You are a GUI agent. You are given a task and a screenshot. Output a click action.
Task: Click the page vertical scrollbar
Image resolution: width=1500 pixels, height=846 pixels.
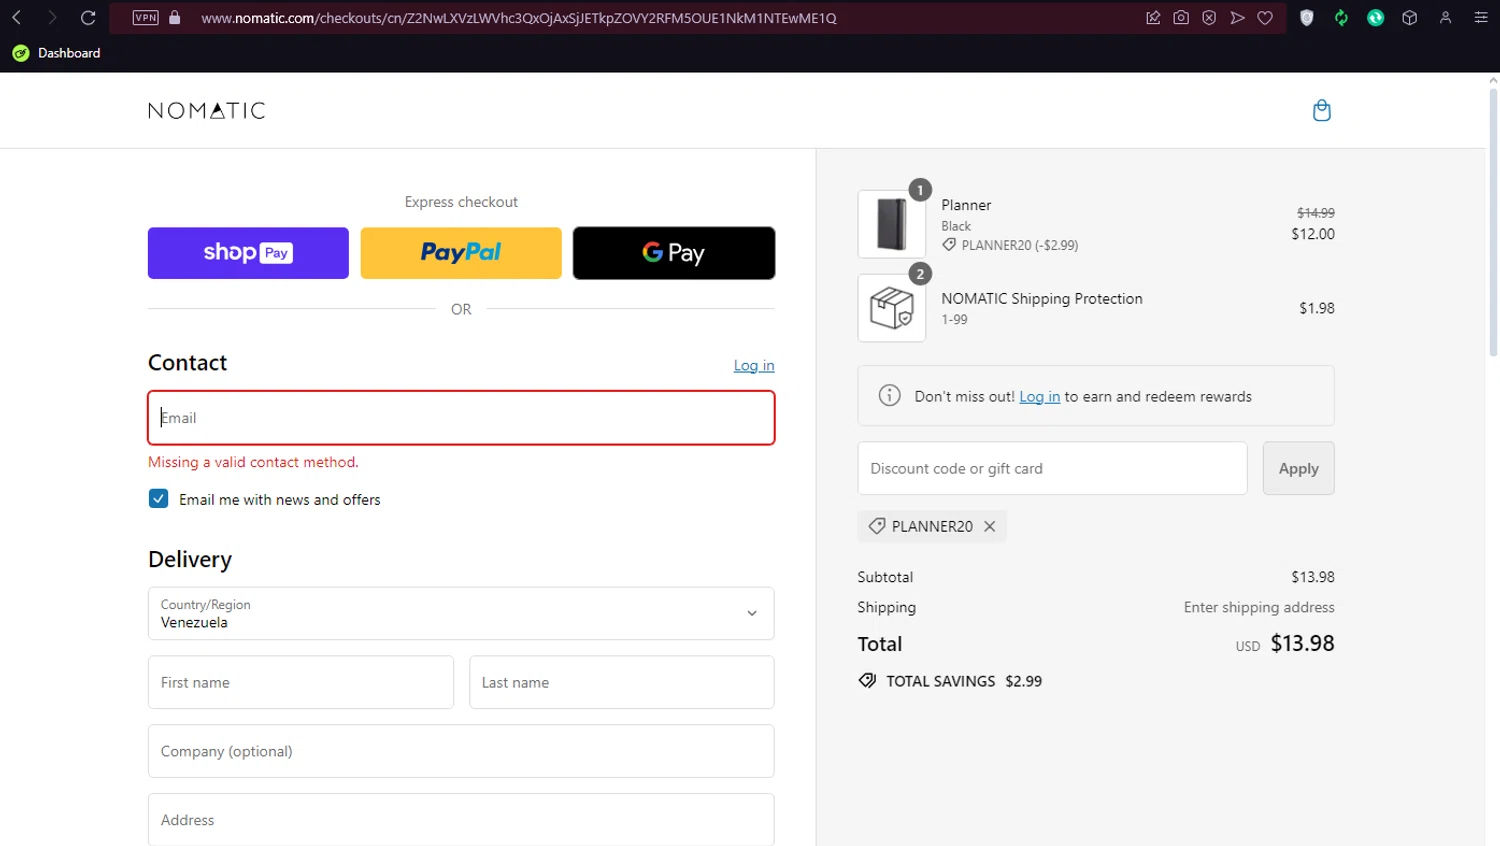[x=1493, y=220]
